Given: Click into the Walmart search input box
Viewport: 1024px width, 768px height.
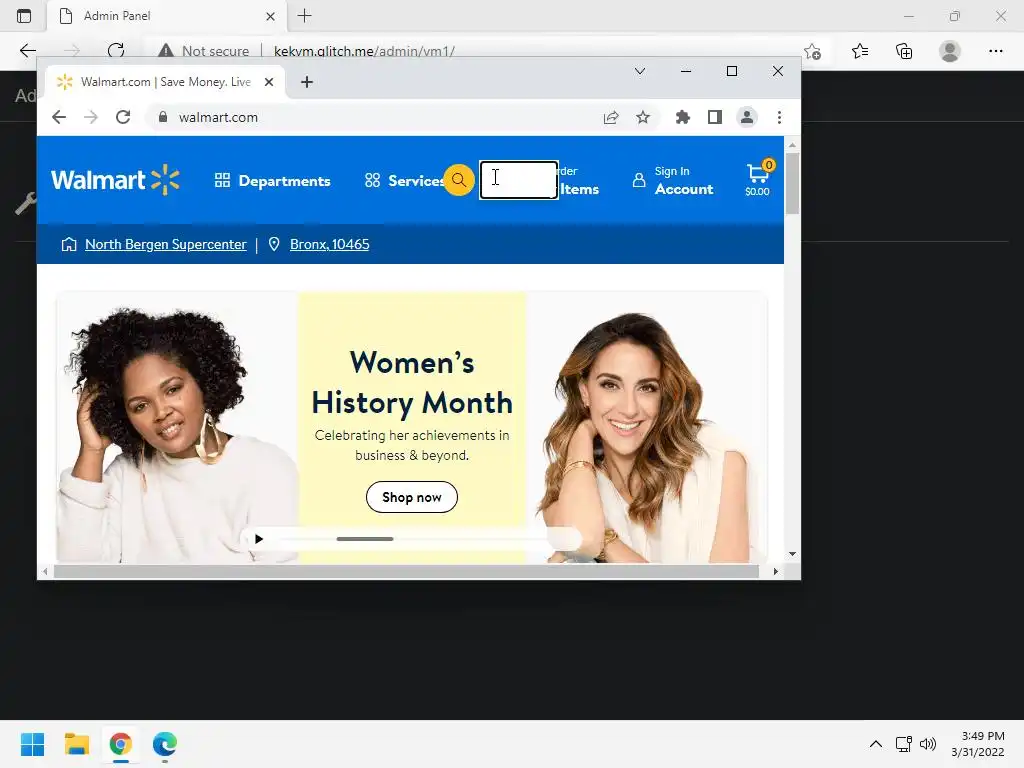Looking at the screenshot, I should coord(519,180).
